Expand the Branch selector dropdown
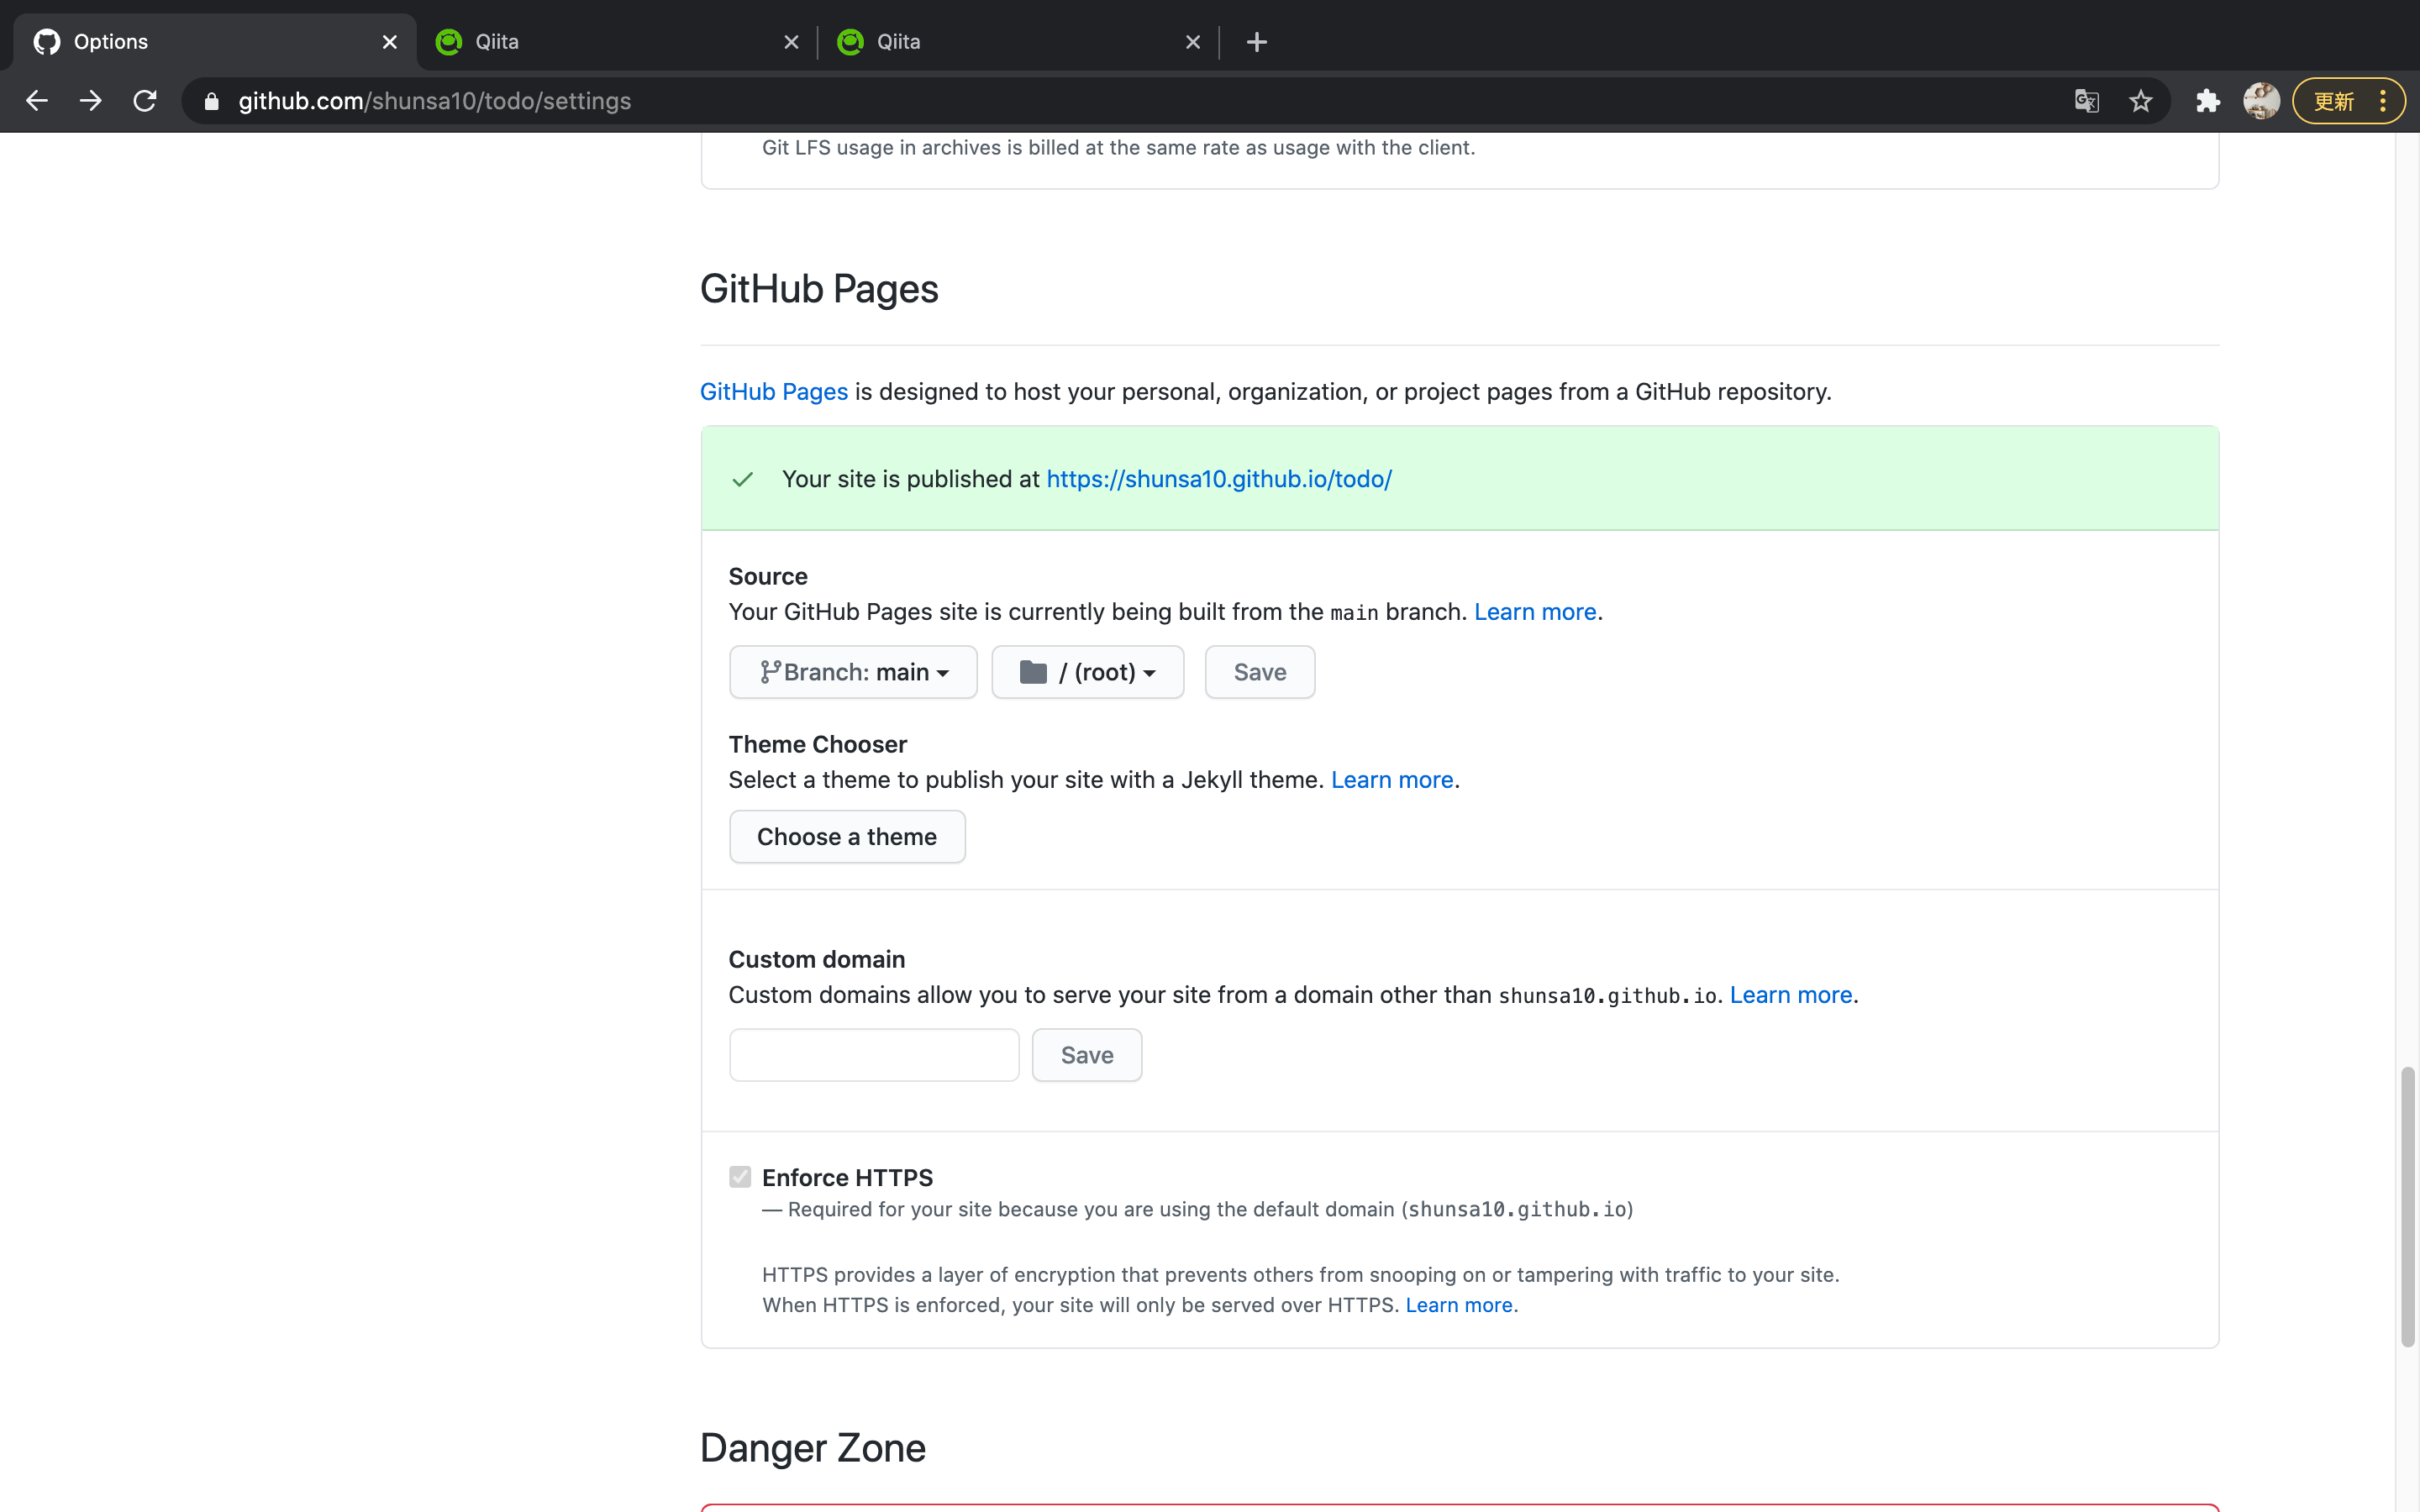Image resolution: width=2420 pixels, height=1512 pixels. [x=852, y=670]
